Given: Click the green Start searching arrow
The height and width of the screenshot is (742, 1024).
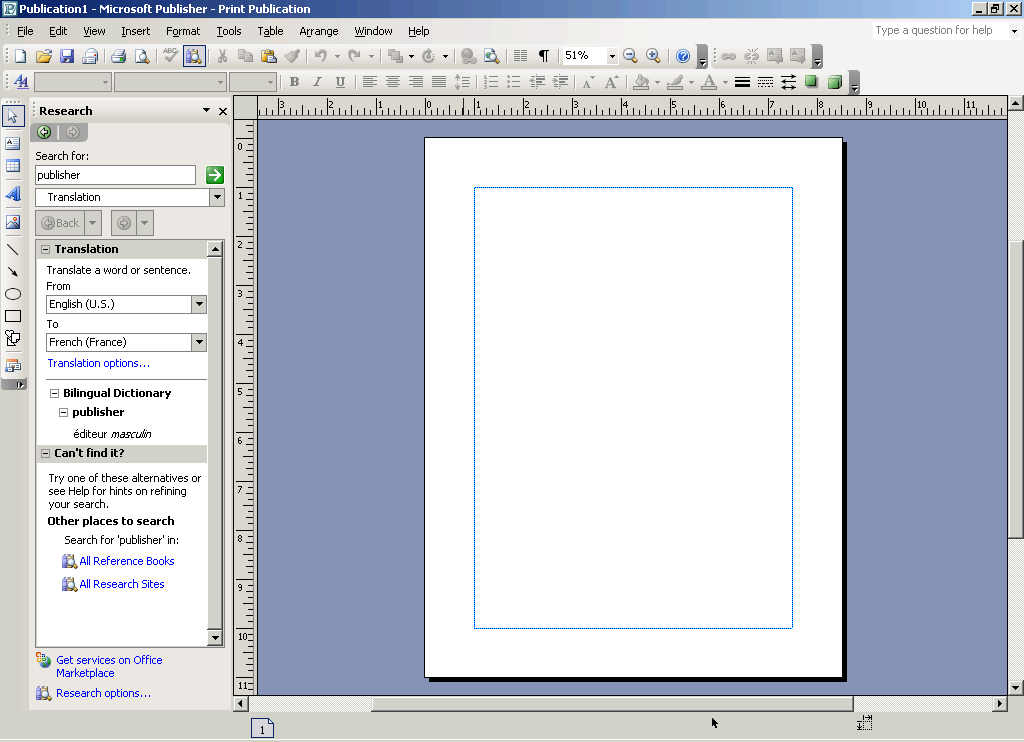Looking at the screenshot, I should point(215,175).
